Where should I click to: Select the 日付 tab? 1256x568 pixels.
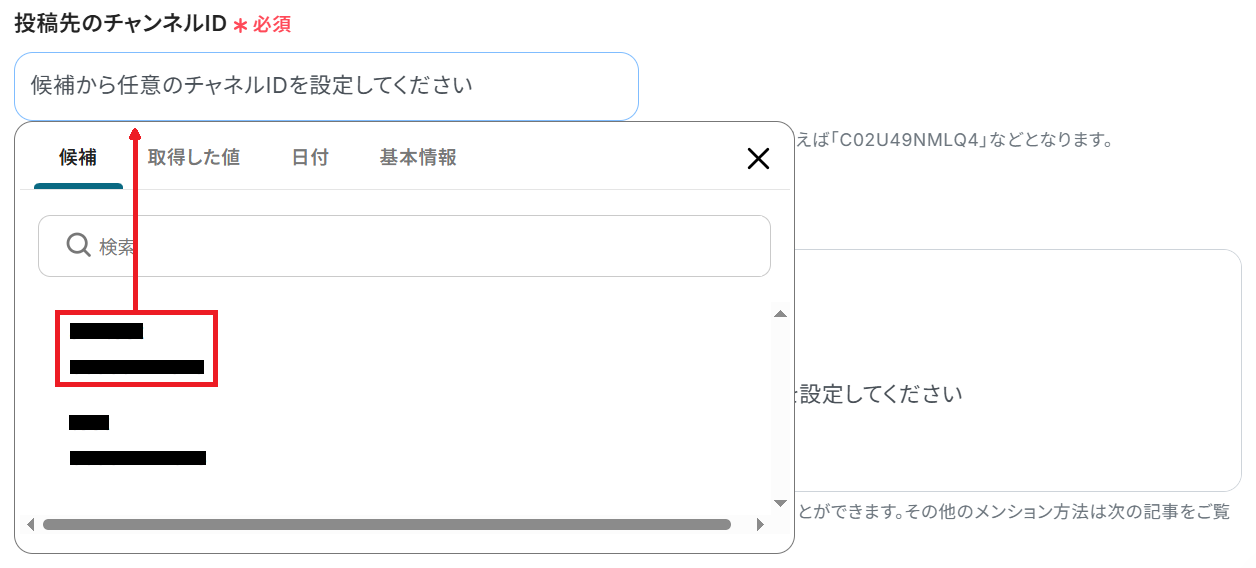(310, 157)
